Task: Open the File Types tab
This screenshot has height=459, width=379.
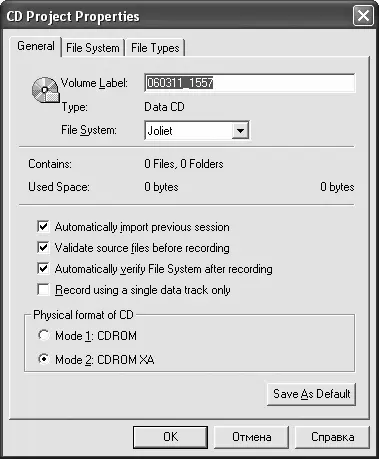Action: [155, 48]
